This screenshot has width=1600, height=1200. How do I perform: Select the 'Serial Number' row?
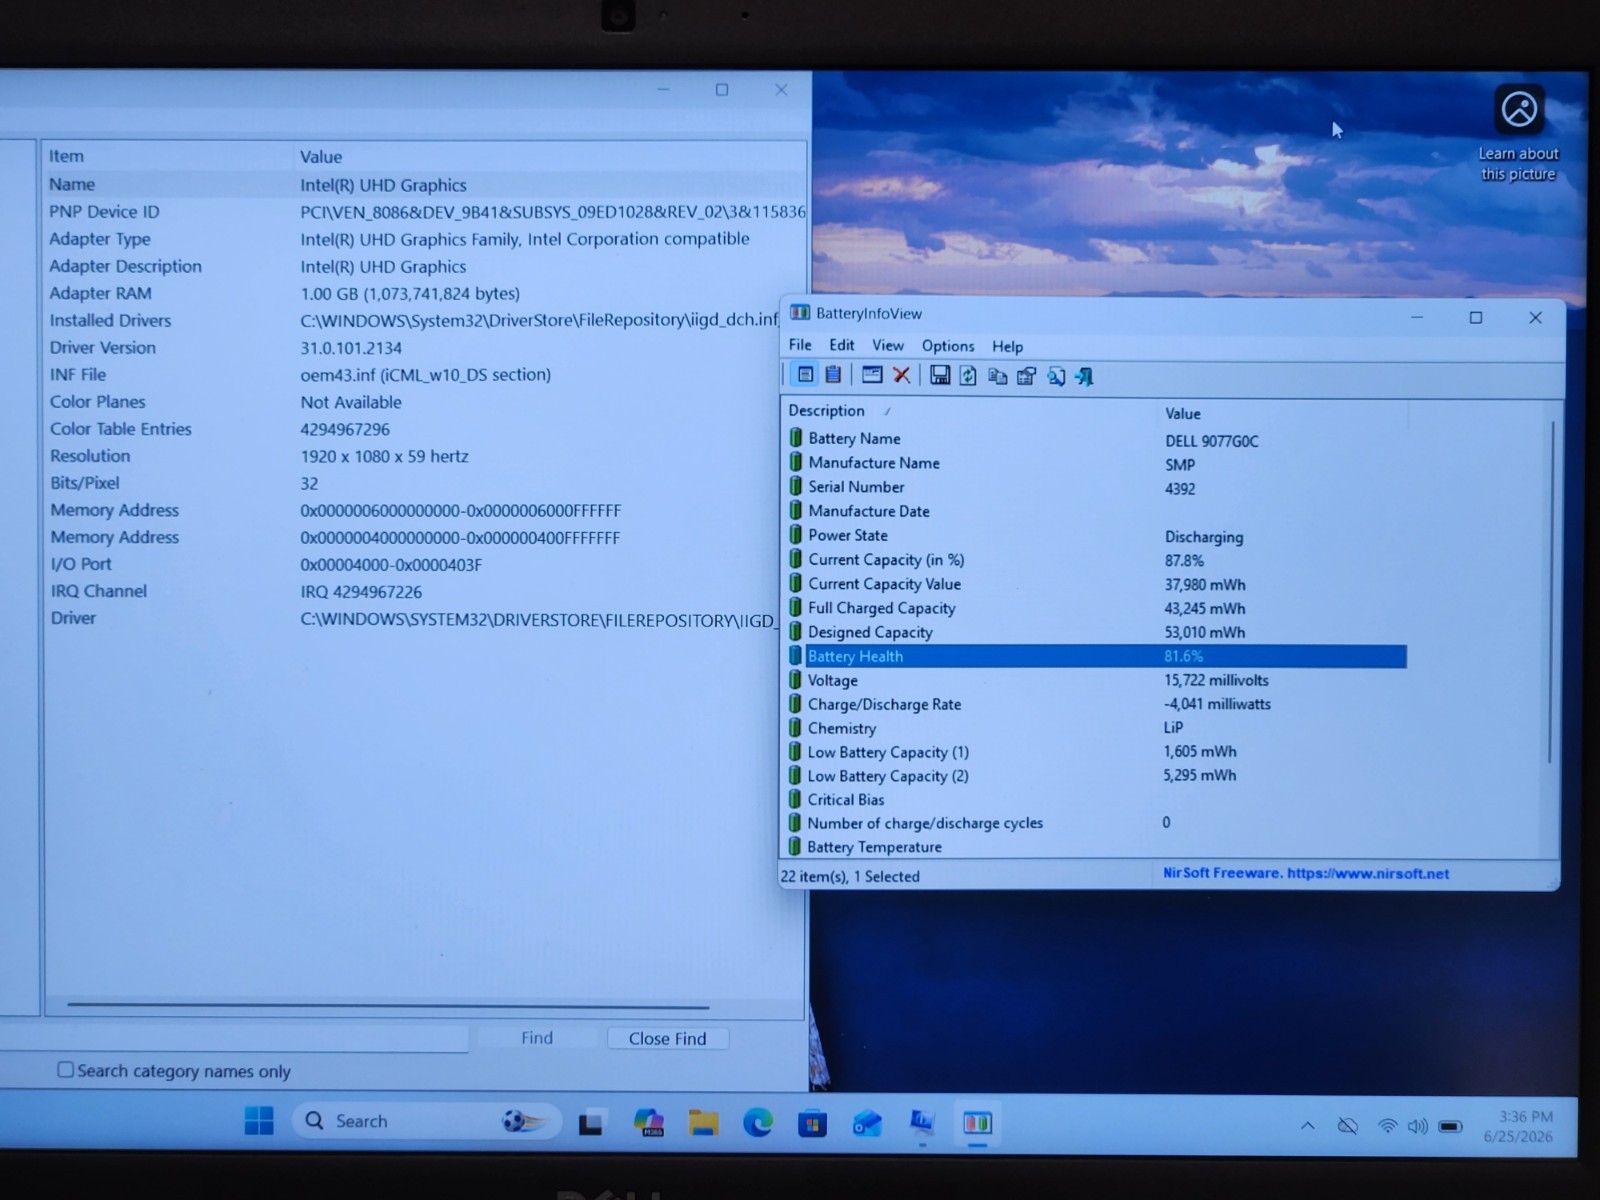tap(1096, 487)
